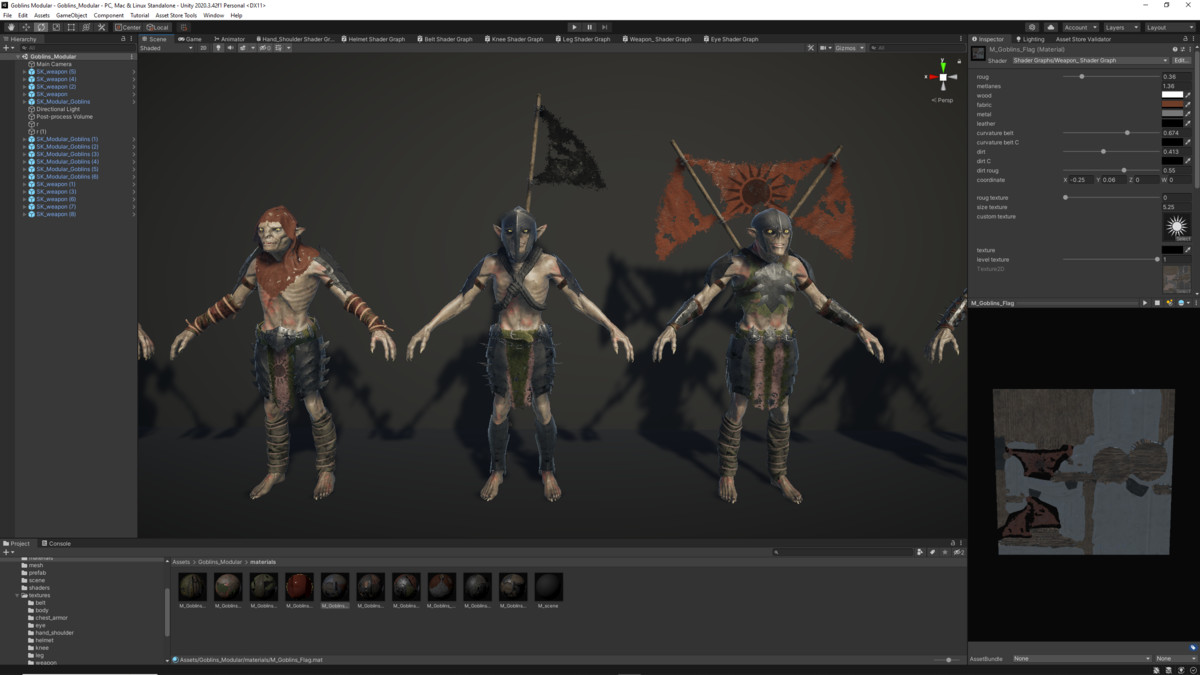Toggle the Center pivot mode button

click(x=128, y=27)
